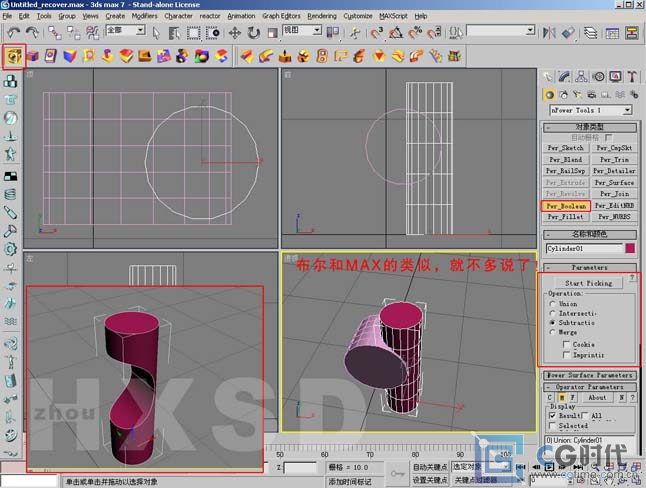Activate the Select and Move tool
Viewport: 646px width, 488px height.
(x=234, y=33)
